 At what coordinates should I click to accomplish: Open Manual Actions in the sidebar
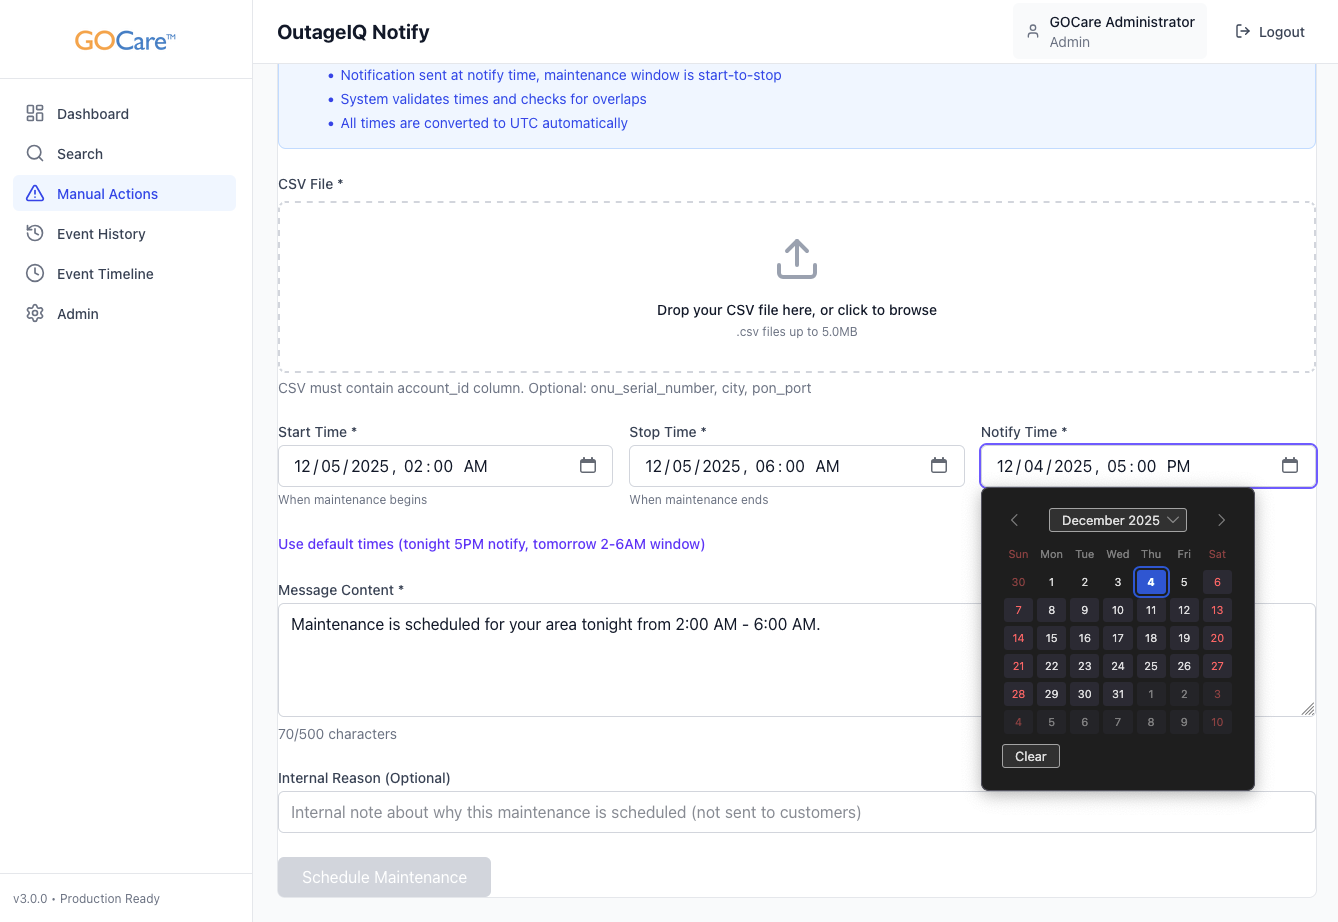coord(107,194)
